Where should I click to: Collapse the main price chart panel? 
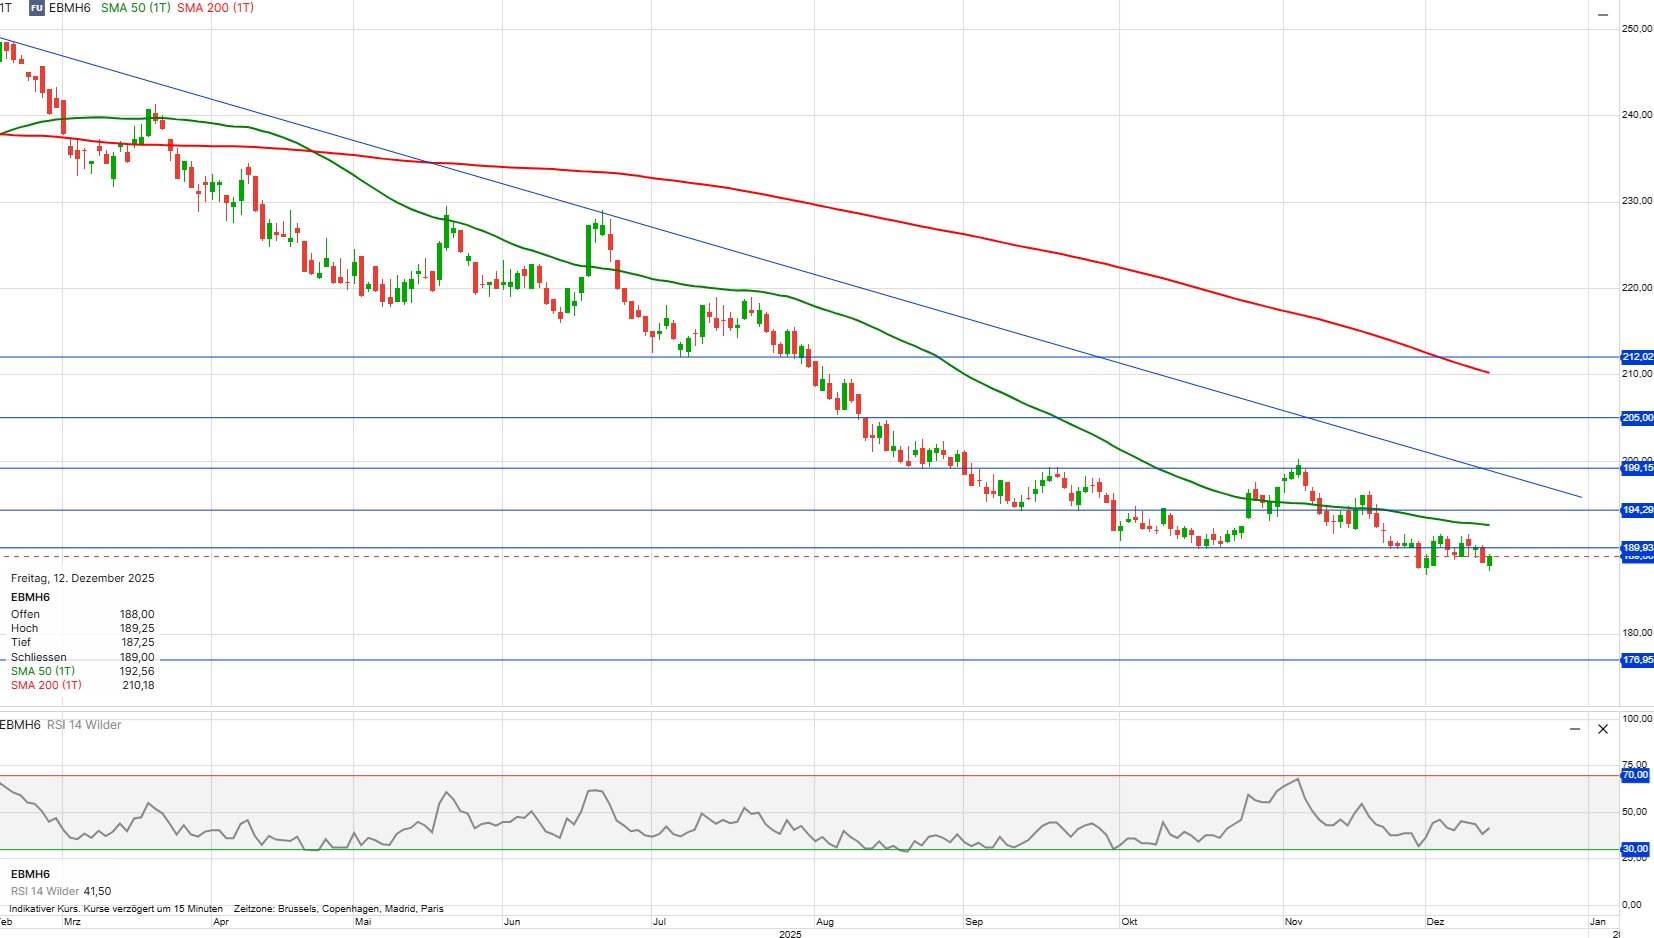1602,15
